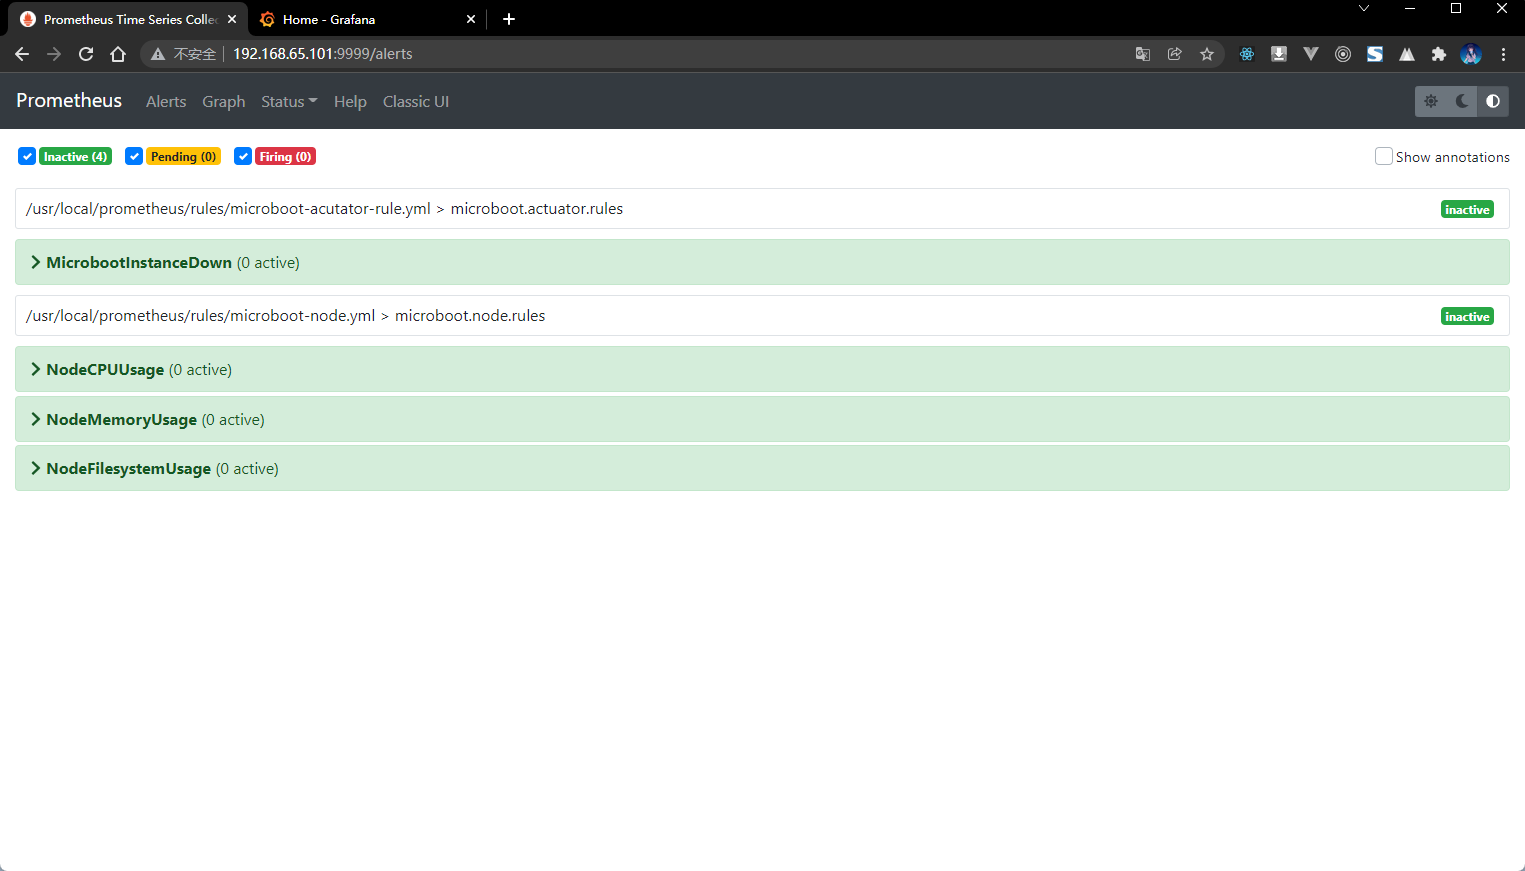This screenshot has height=871, width=1525.
Task: Open the browser three-dot menu
Action: pyautogui.click(x=1503, y=54)
